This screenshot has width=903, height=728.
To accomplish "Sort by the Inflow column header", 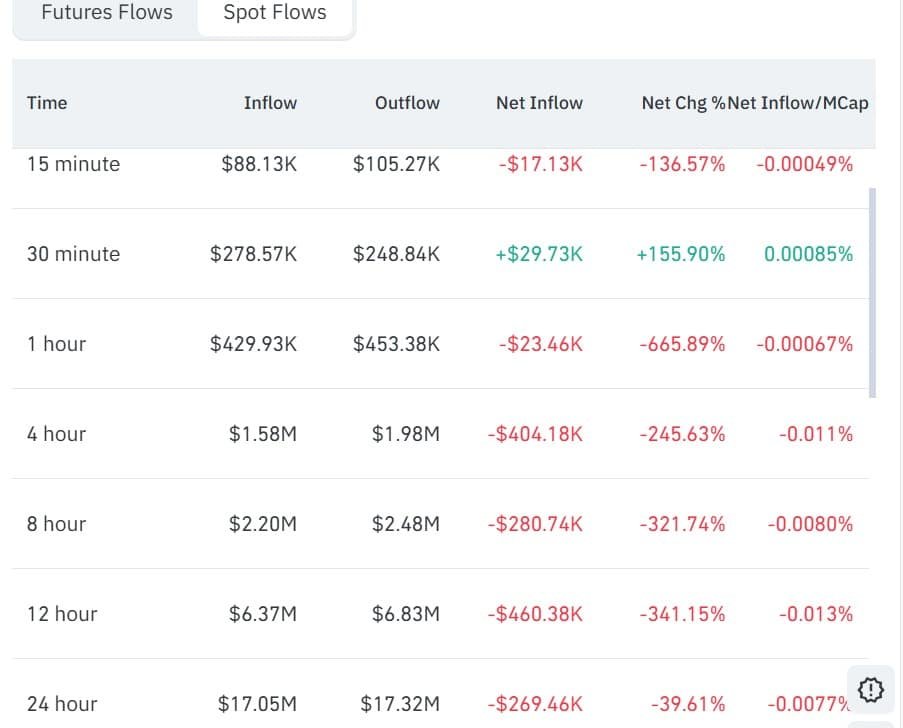I will coord(270,103).
